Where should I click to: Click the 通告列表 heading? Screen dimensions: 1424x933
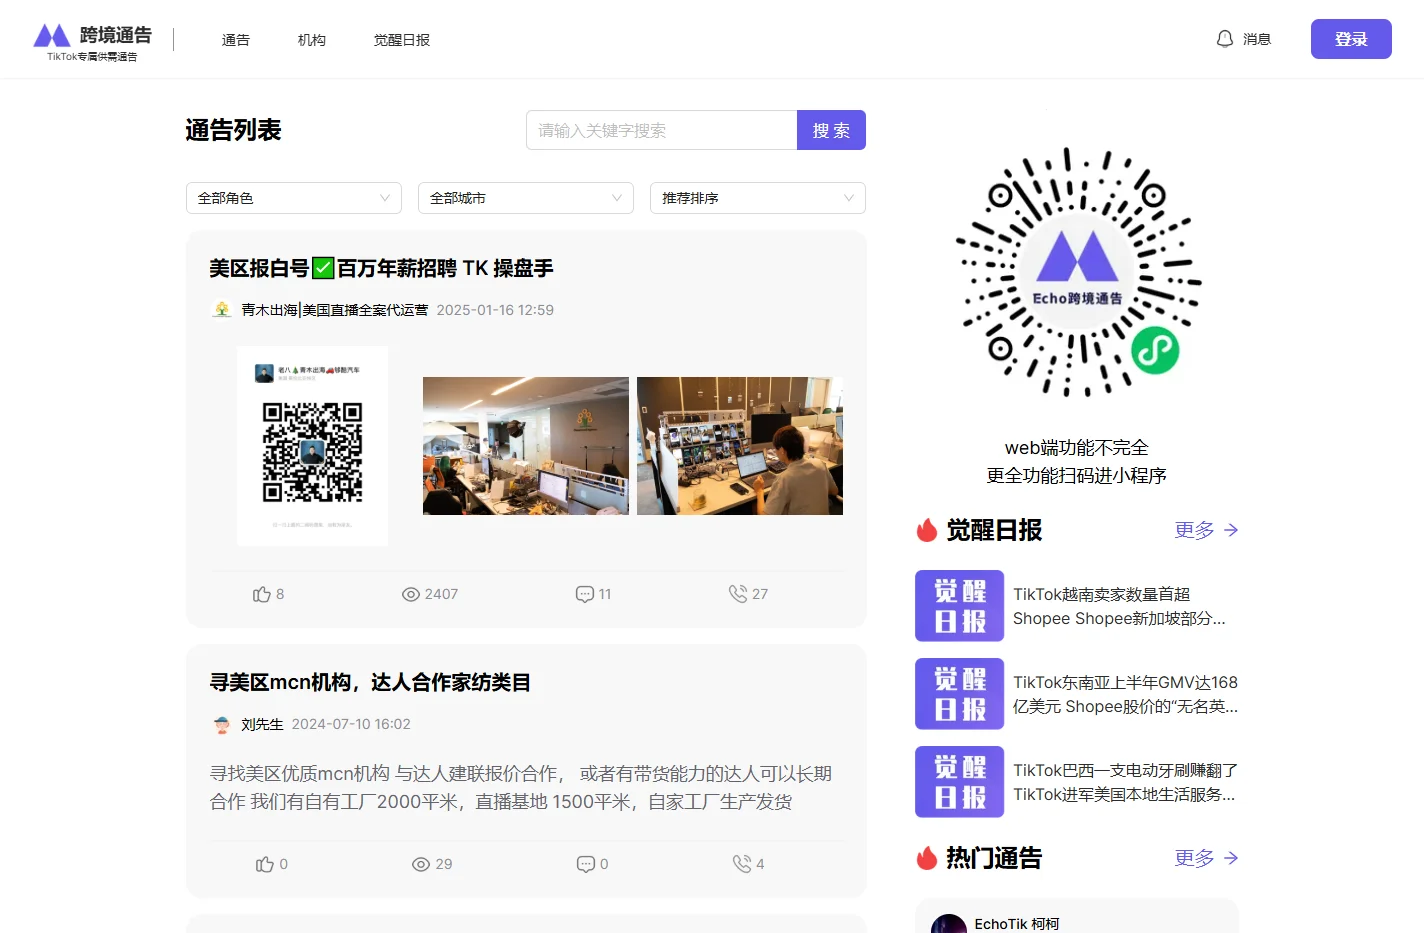(234, 130)
